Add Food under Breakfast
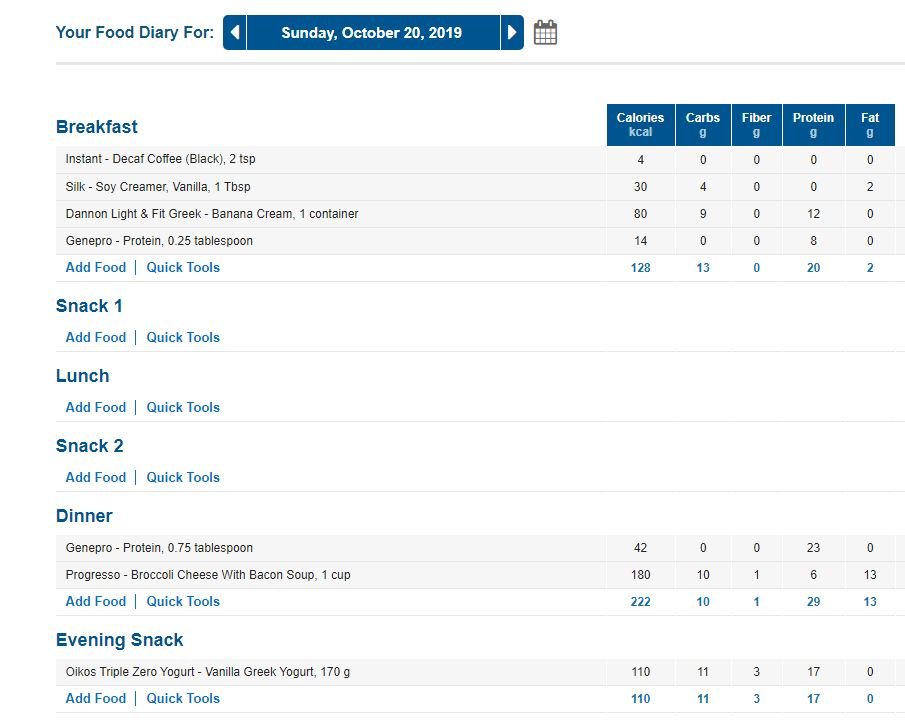Image resolution: width=905 pixels, height=723 pixels. click(96, 267)
